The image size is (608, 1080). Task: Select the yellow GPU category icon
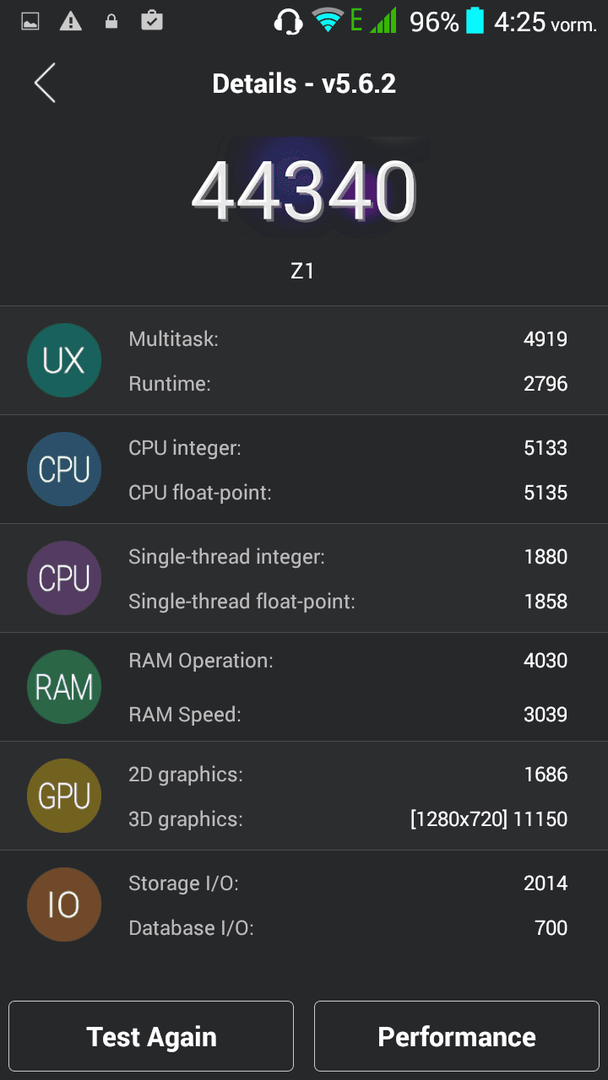[x=64, y=796]
